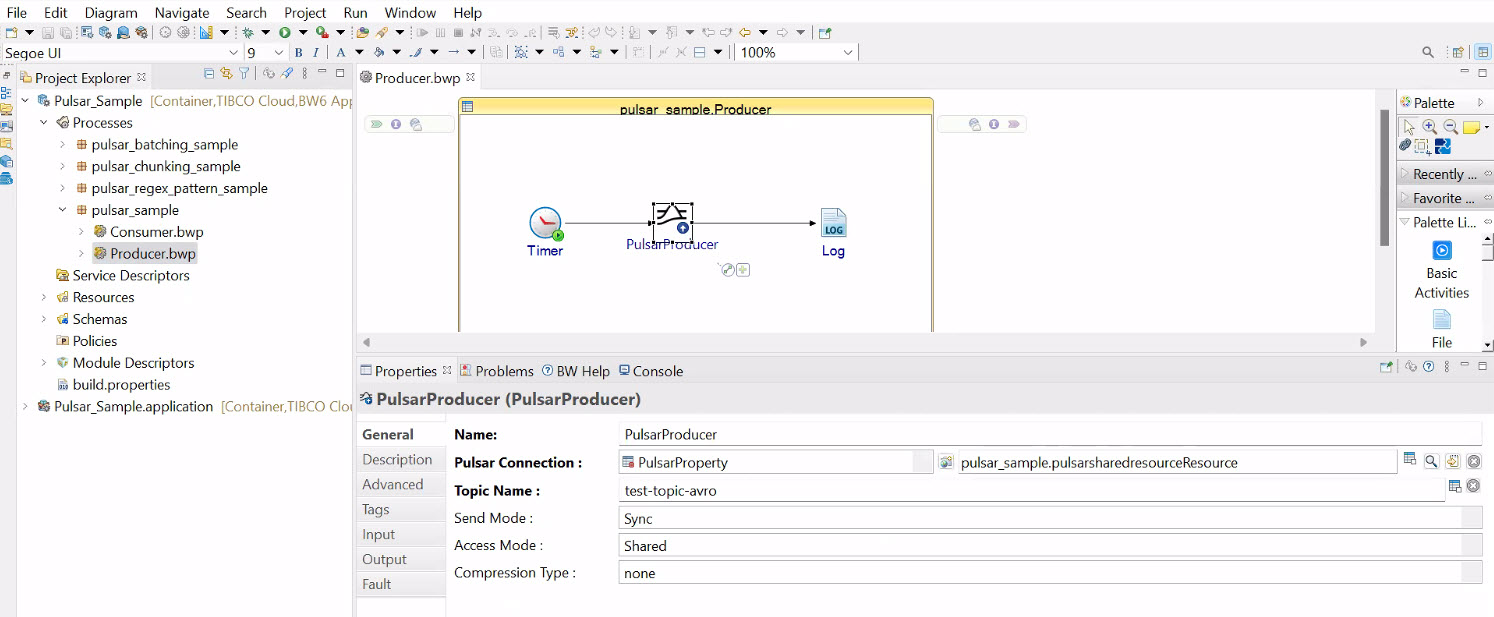This screenshot has width=1494, height=617.
Task: Open the Advanced properties section
Action: [393, 484]
